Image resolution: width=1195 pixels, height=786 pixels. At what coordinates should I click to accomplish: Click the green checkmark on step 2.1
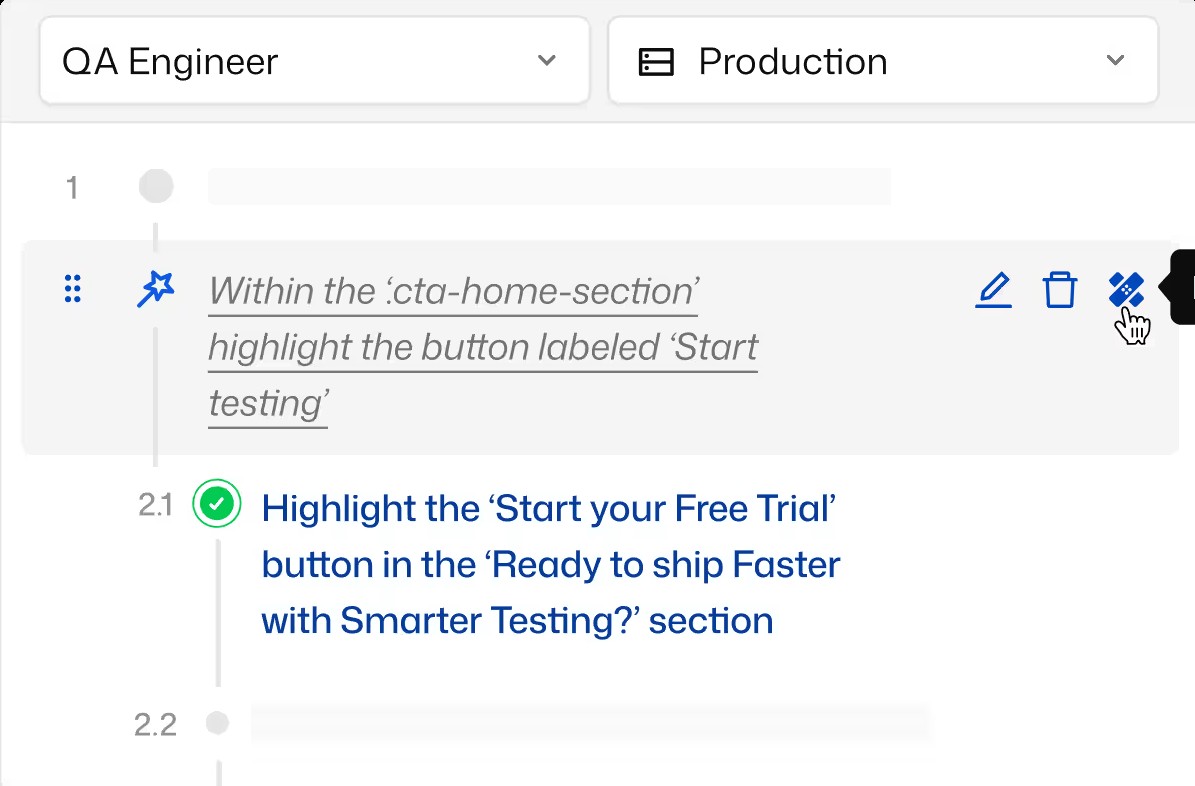(217, 503)
